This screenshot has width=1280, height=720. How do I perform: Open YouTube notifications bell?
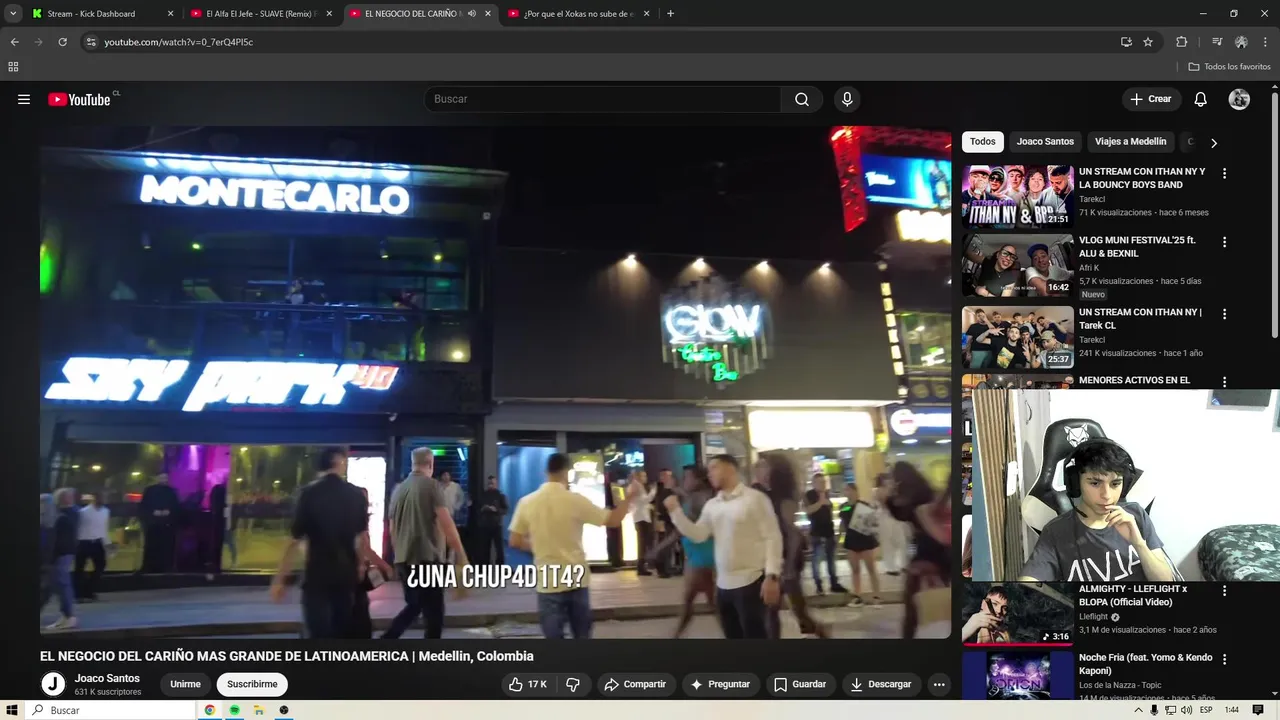point(1201,99)
